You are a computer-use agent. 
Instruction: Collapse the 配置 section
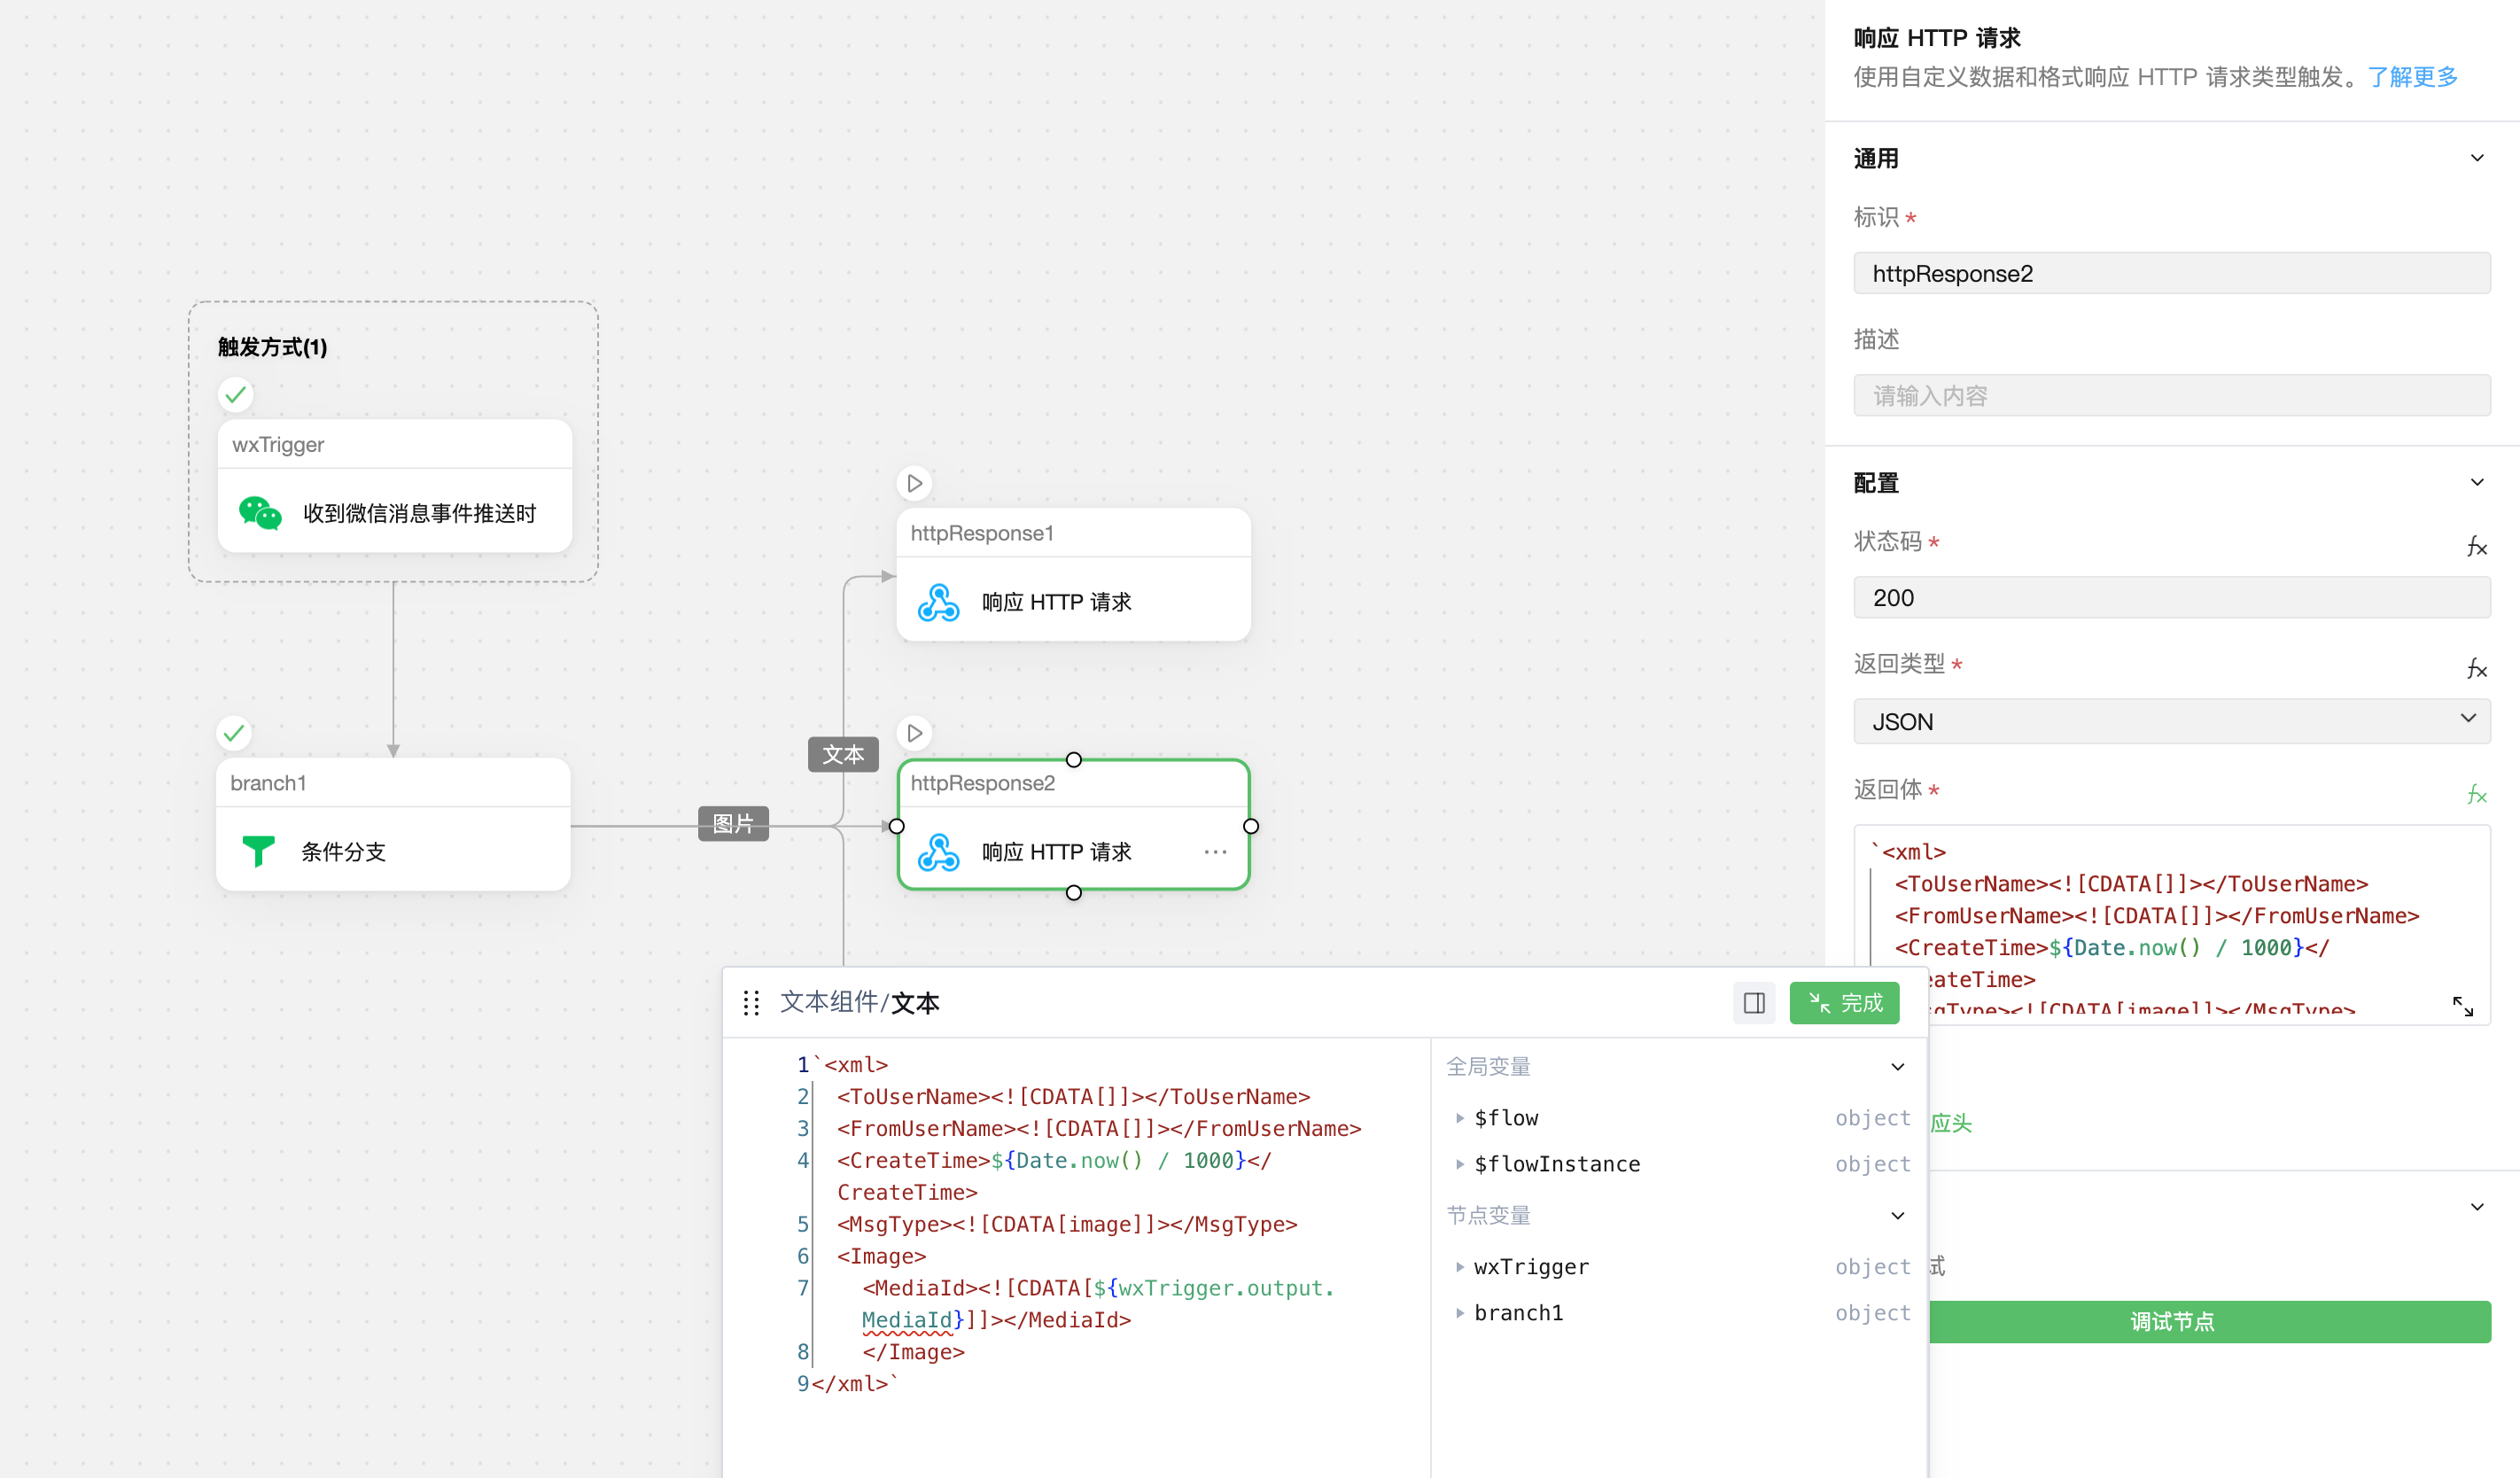pos(2476,482)
